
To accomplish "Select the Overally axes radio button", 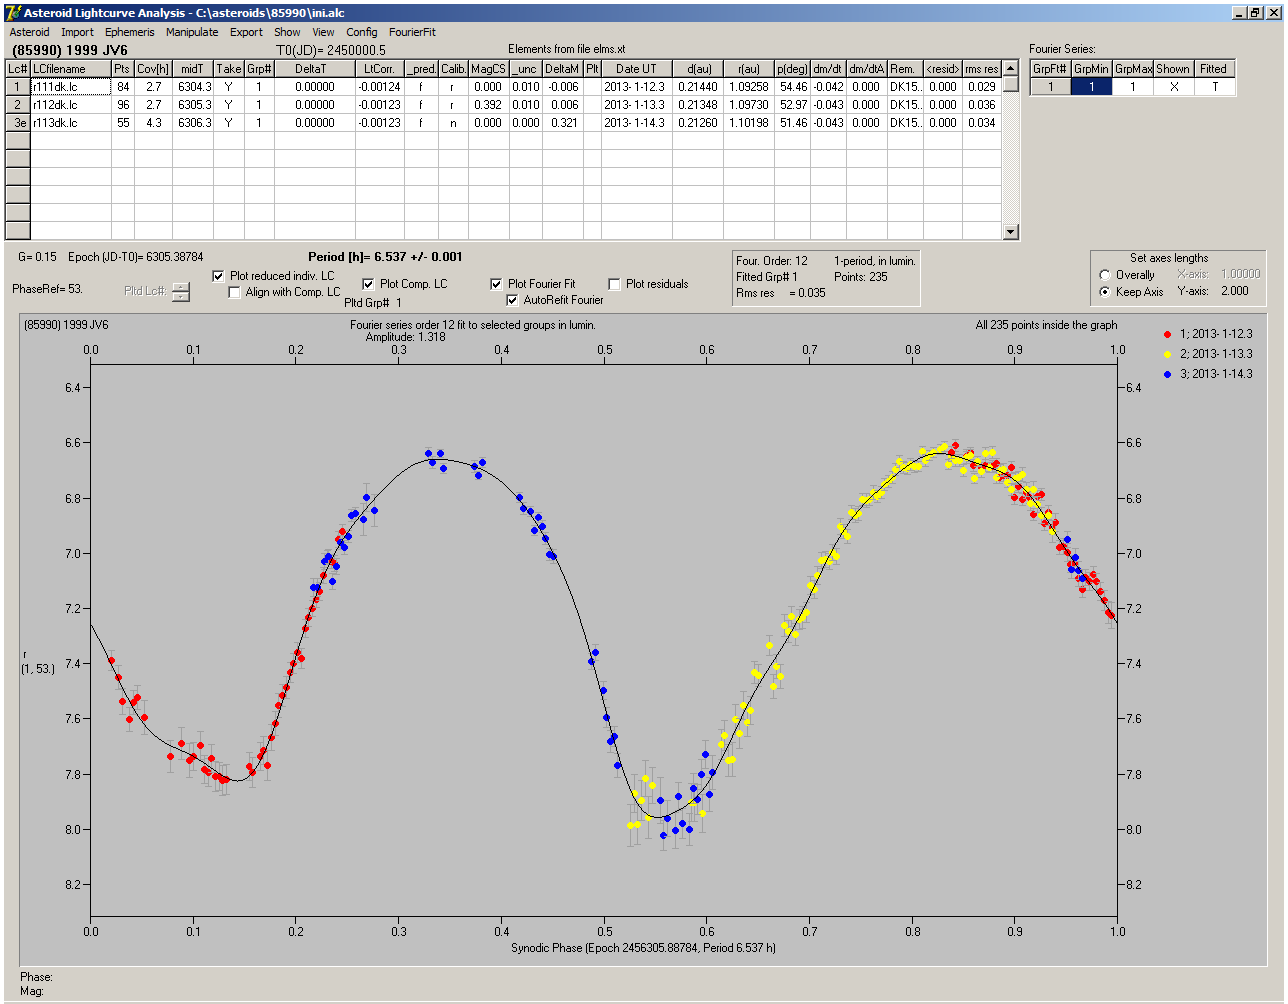I will [1105, 275].
